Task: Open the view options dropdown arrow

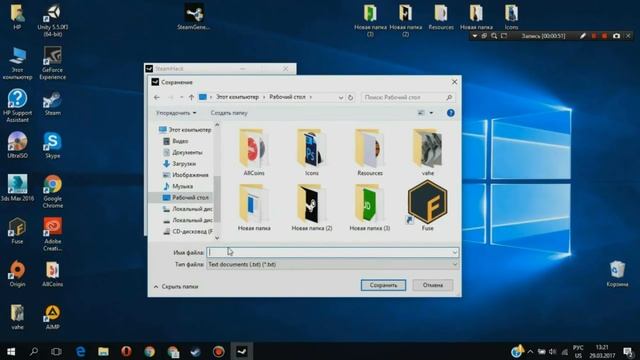Action: [431, 113]
